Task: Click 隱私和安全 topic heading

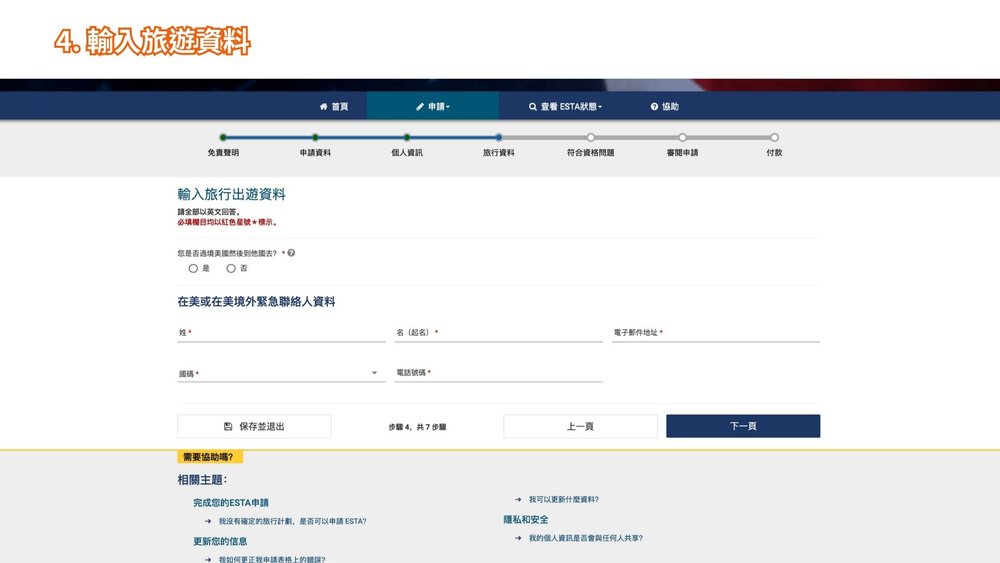Action: pyautogui.click(x=526, y=520)
